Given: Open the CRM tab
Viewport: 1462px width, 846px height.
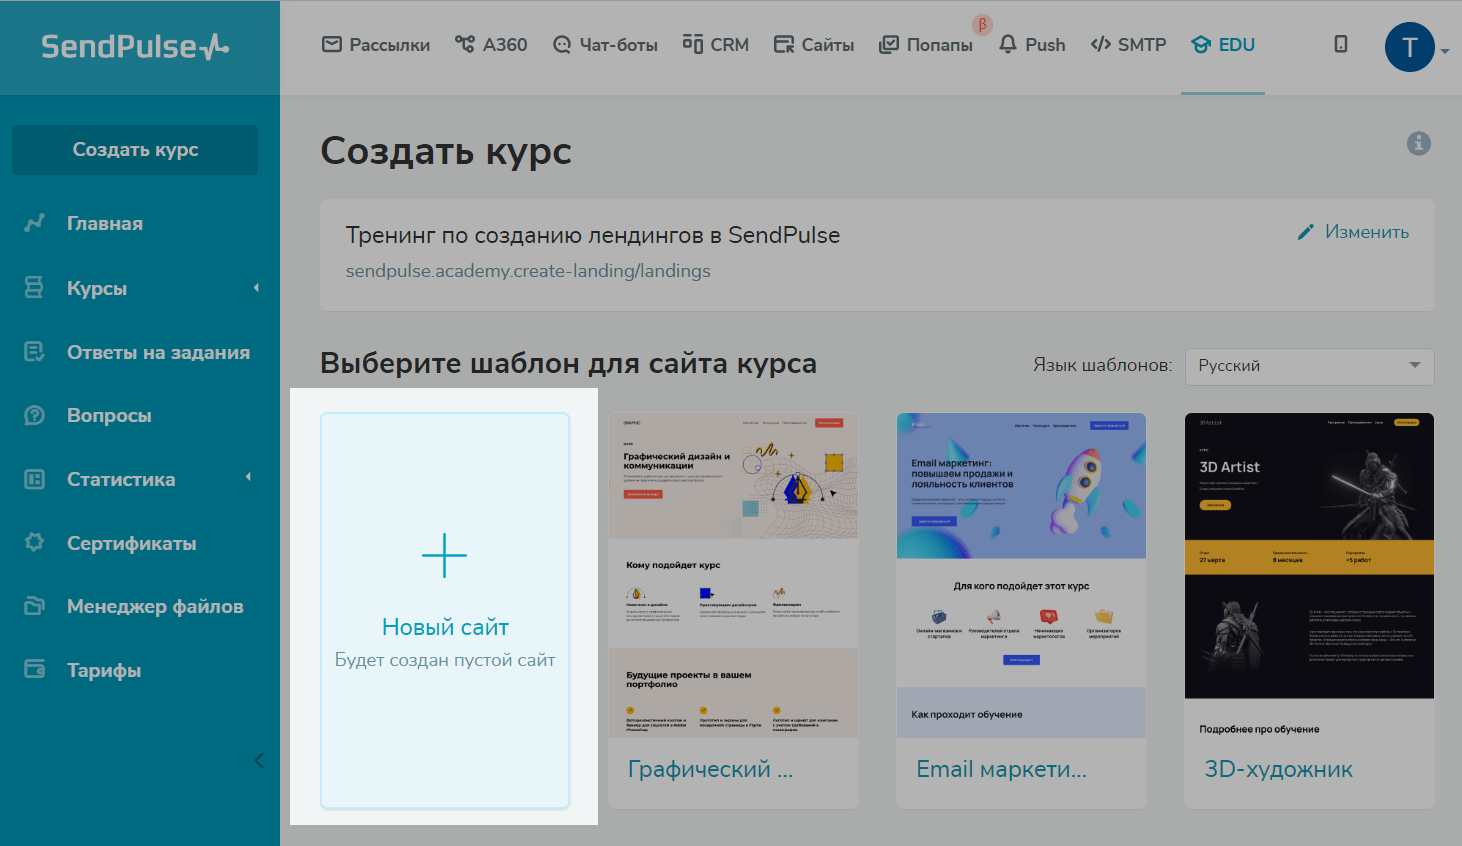Looking at the screenshot, I should [716, 44].
